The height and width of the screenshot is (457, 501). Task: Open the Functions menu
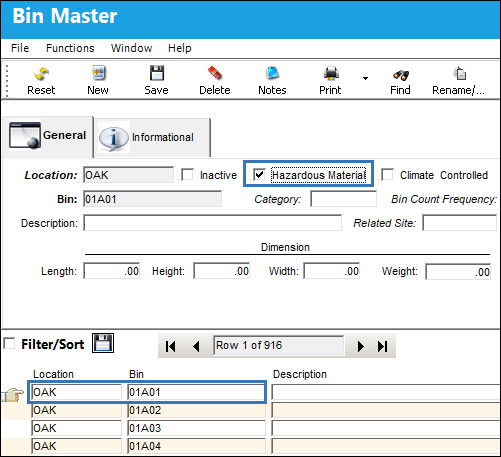[x=70, y=48]
